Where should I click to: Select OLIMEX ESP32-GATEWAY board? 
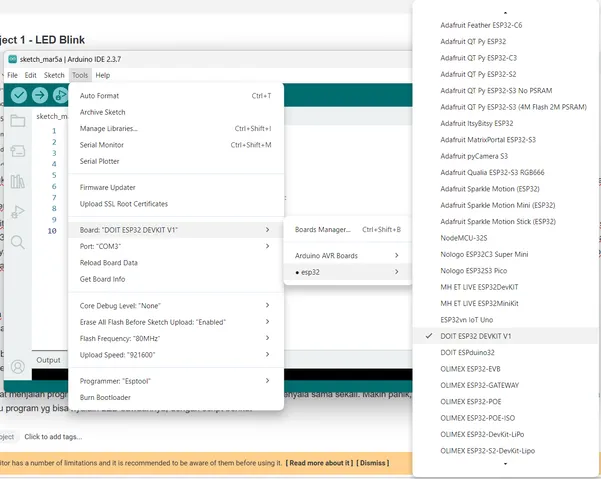(x=505, y=385)
